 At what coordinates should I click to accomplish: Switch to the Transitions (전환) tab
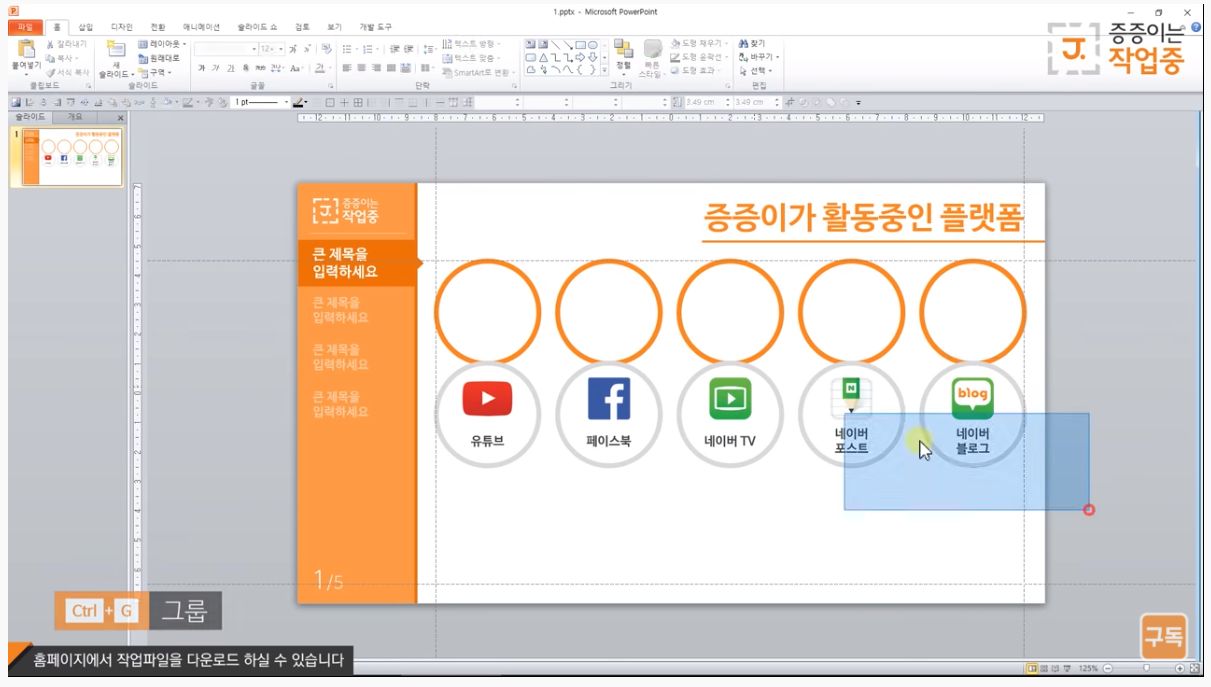(x=158, y=27)
